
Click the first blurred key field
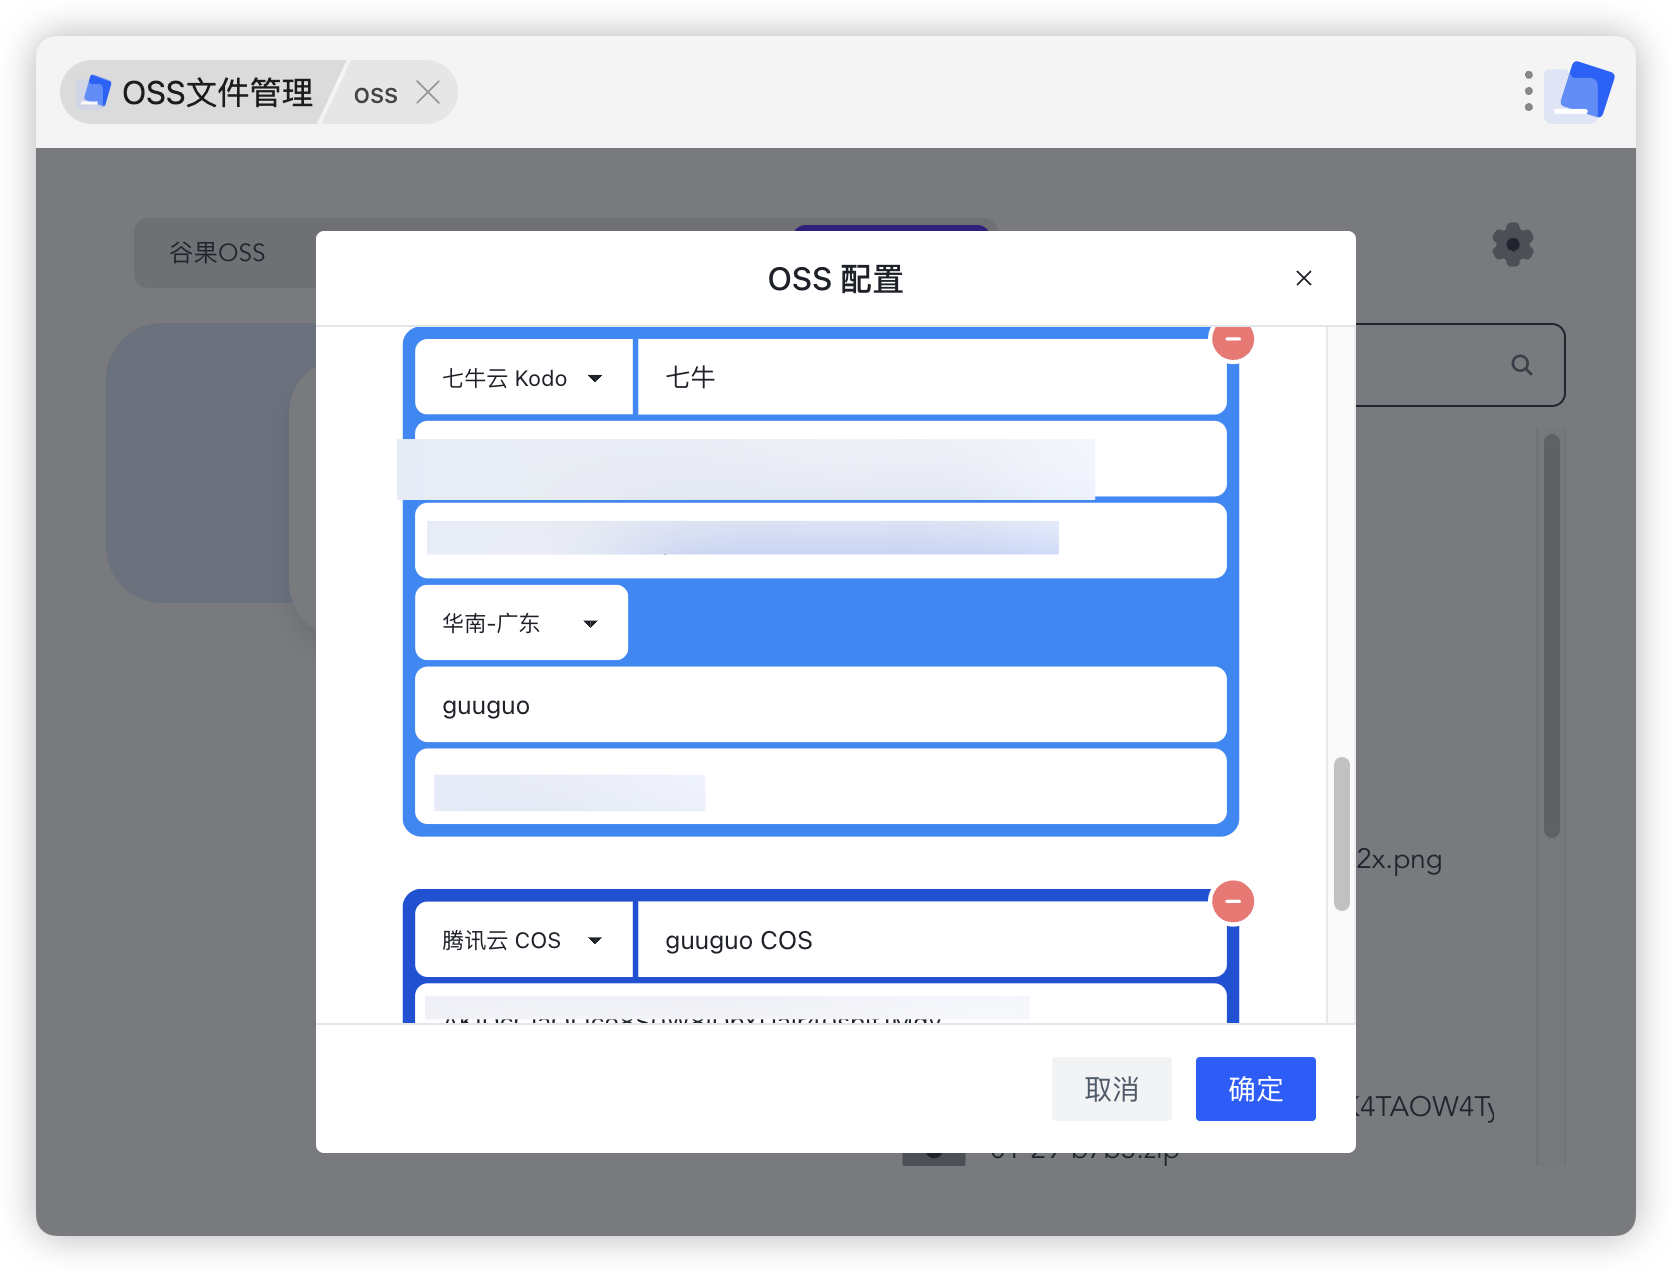(821, 459)
